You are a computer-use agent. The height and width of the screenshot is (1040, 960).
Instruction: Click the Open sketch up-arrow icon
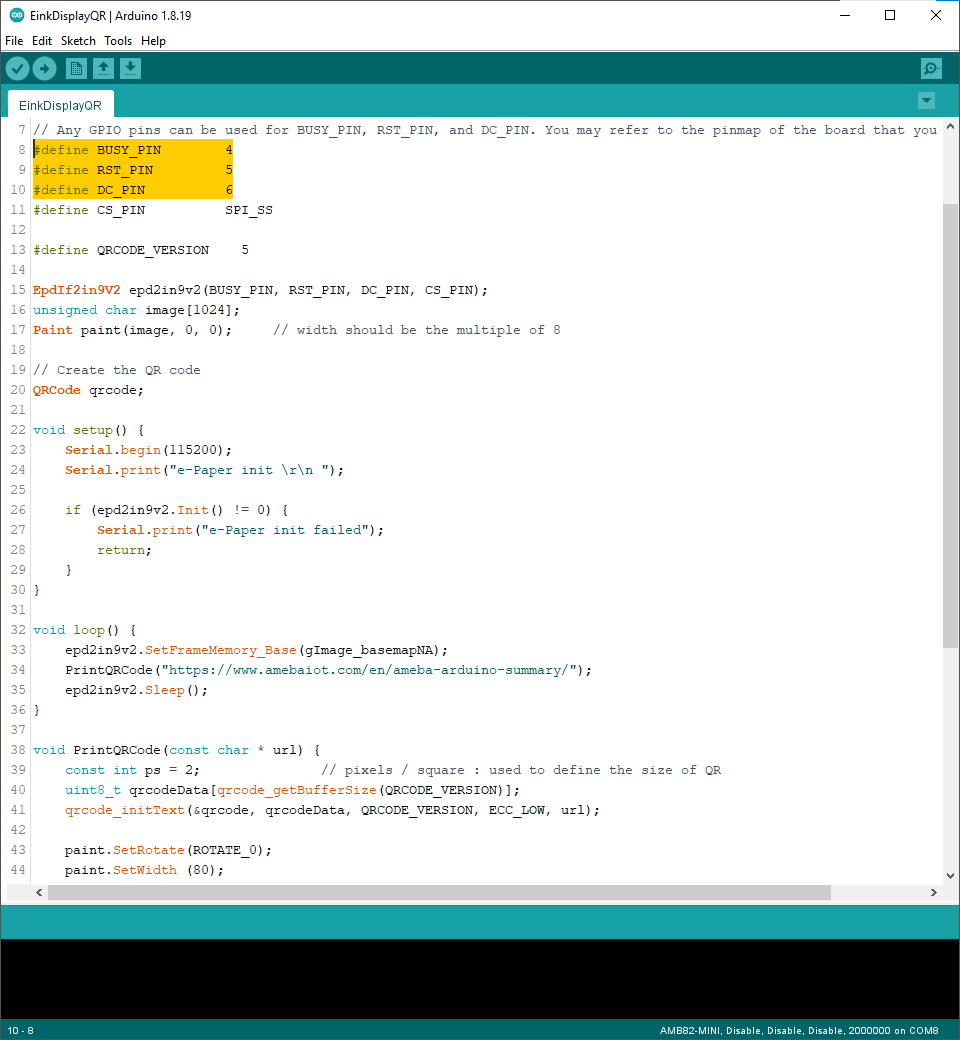[x=103, y=68]
